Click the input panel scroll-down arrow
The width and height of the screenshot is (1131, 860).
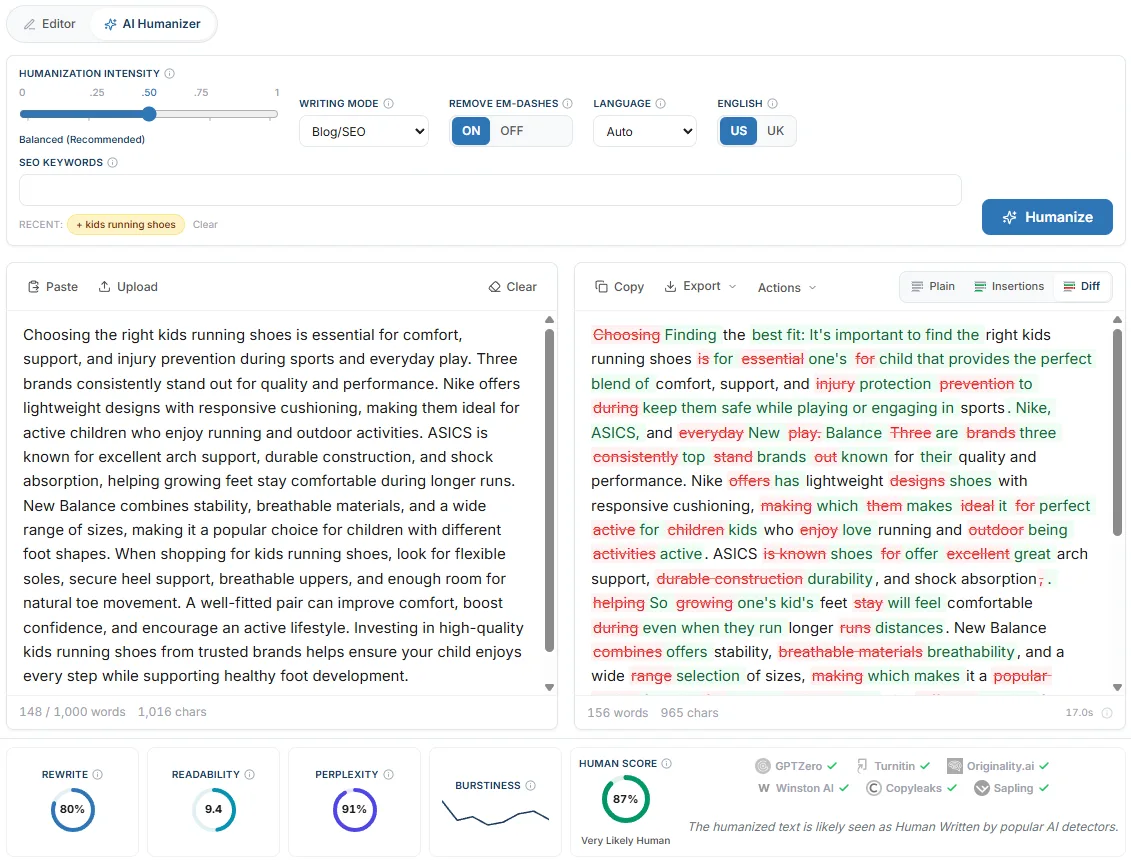coord(550,688)
